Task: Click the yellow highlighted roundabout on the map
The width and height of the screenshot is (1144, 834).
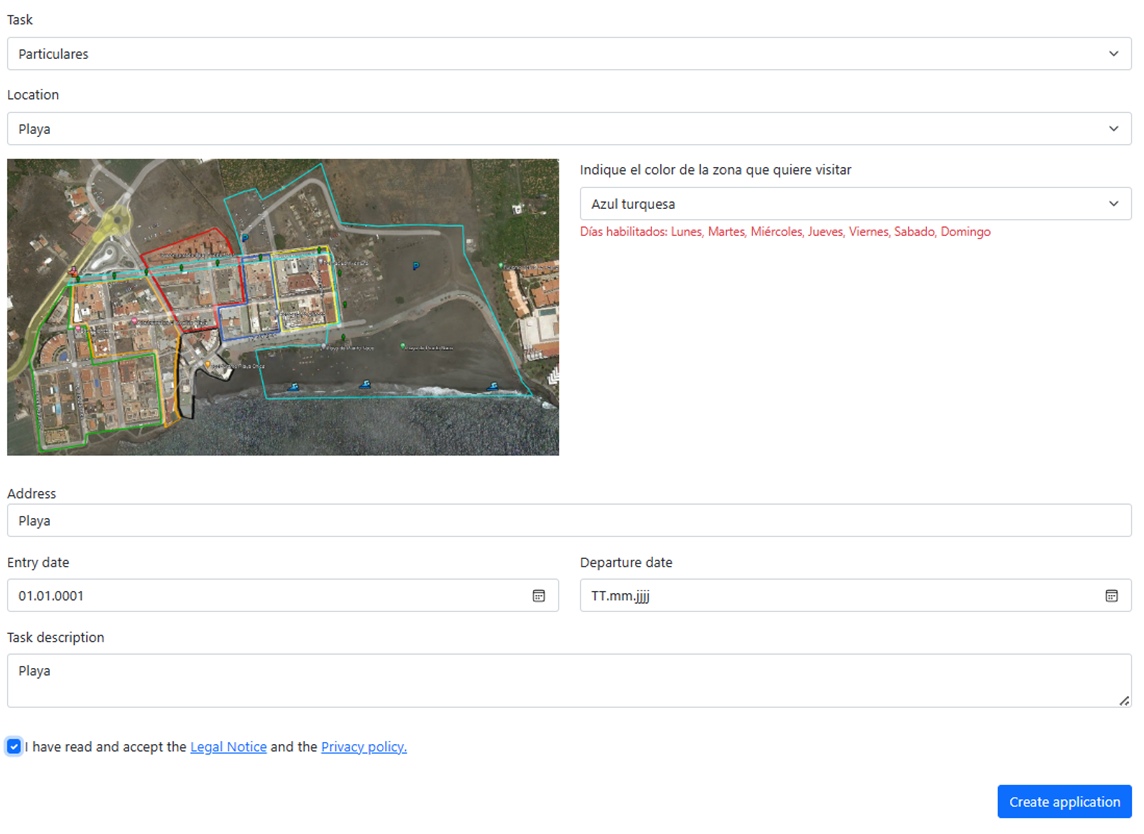Action: [119, 220]
